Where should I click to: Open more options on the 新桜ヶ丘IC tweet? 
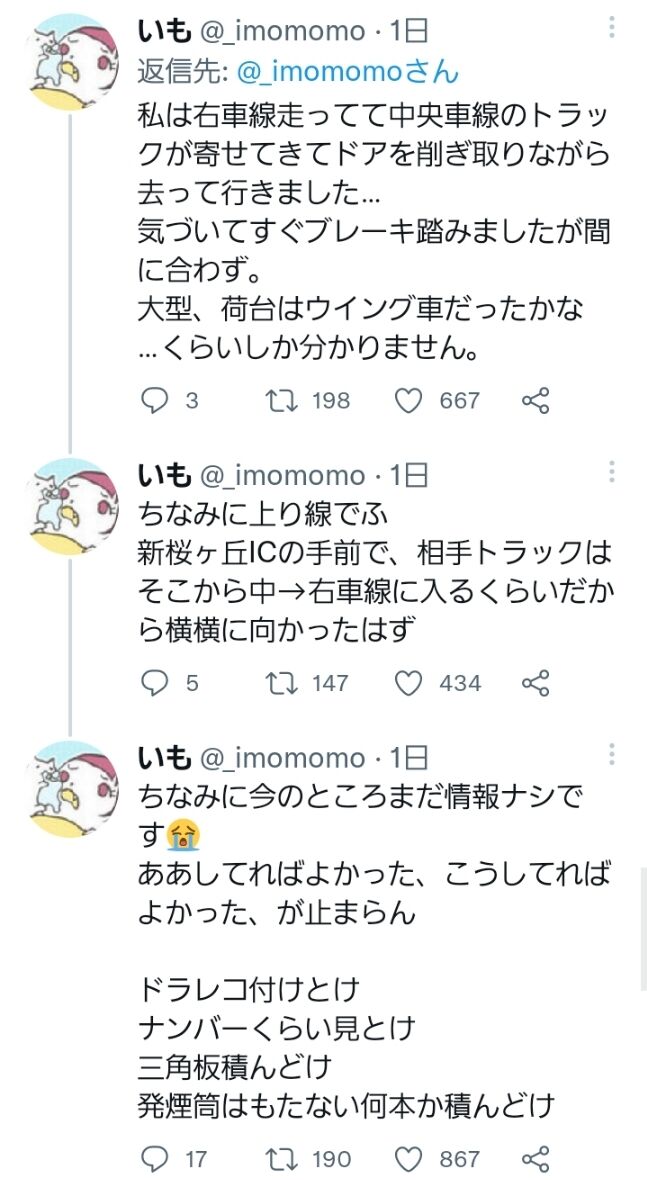612,472
